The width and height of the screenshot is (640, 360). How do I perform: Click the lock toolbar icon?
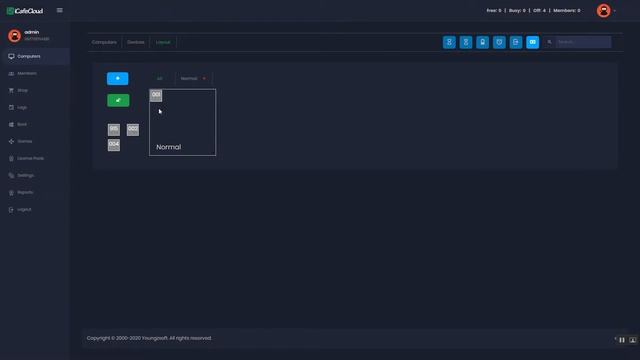482,42
